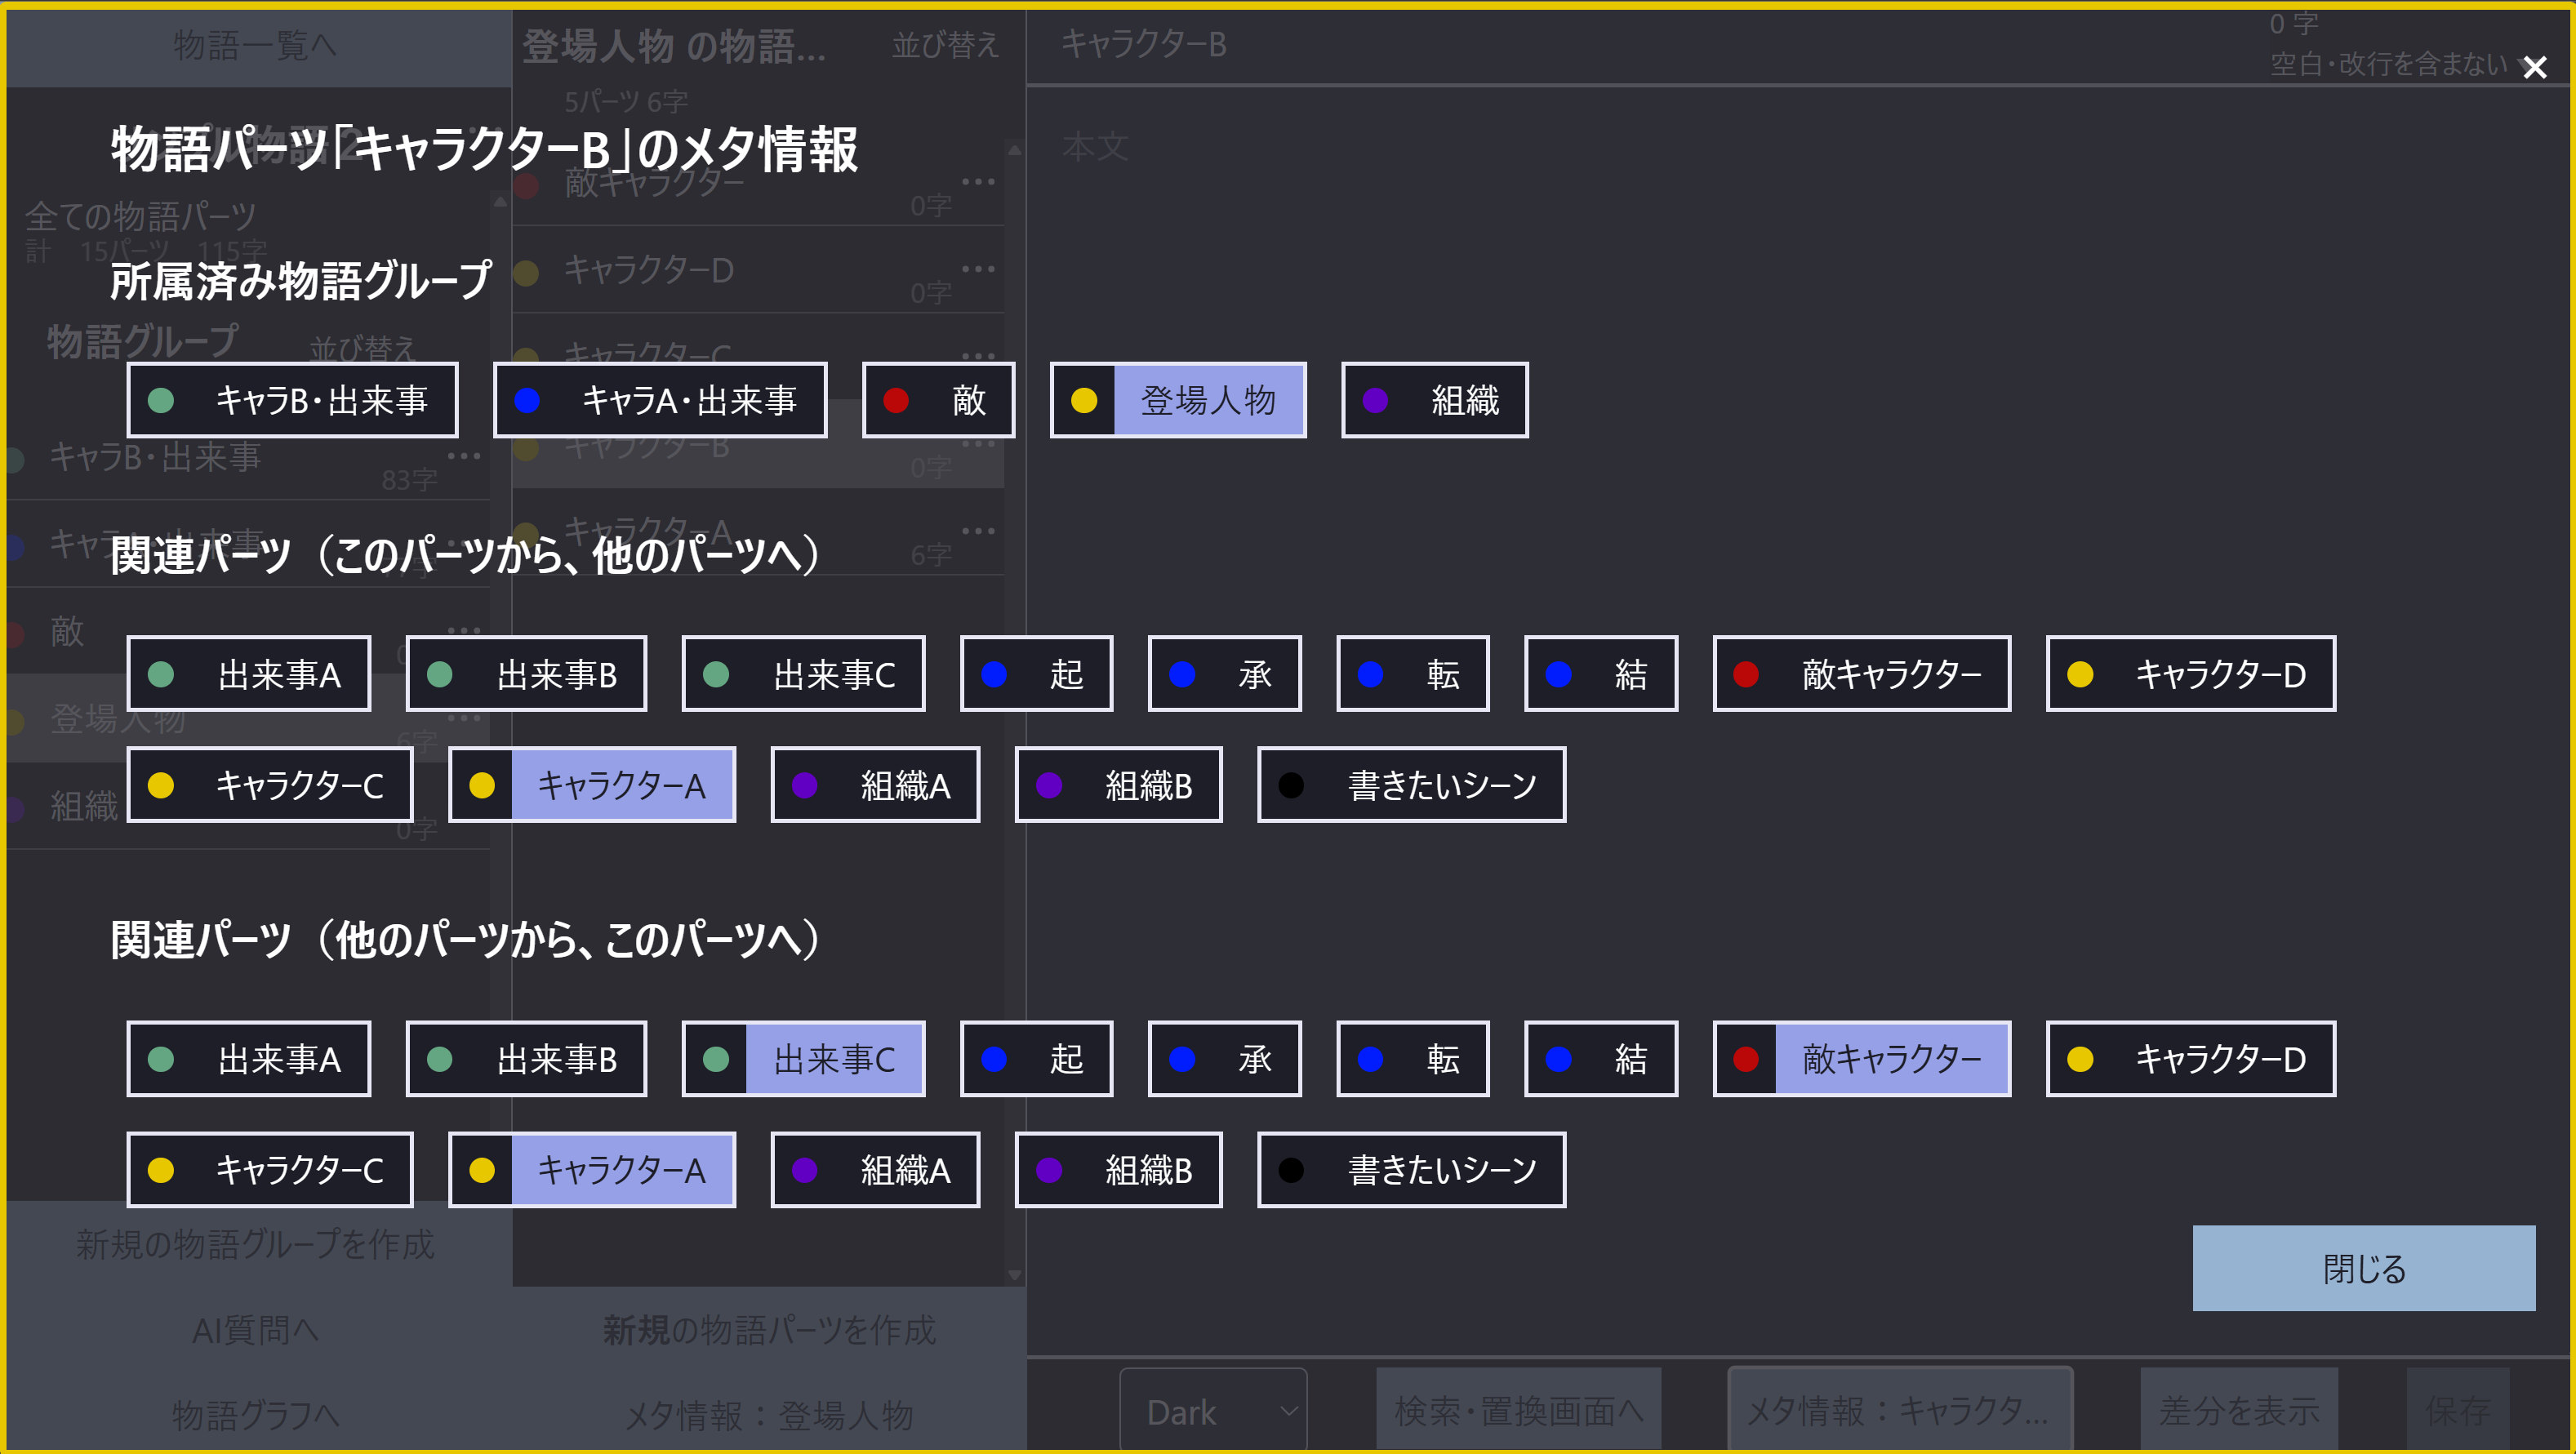Toggle outgoing related part 出来事B
The height and width of the screenshot is (1454, 2576).
coord(526,674)
